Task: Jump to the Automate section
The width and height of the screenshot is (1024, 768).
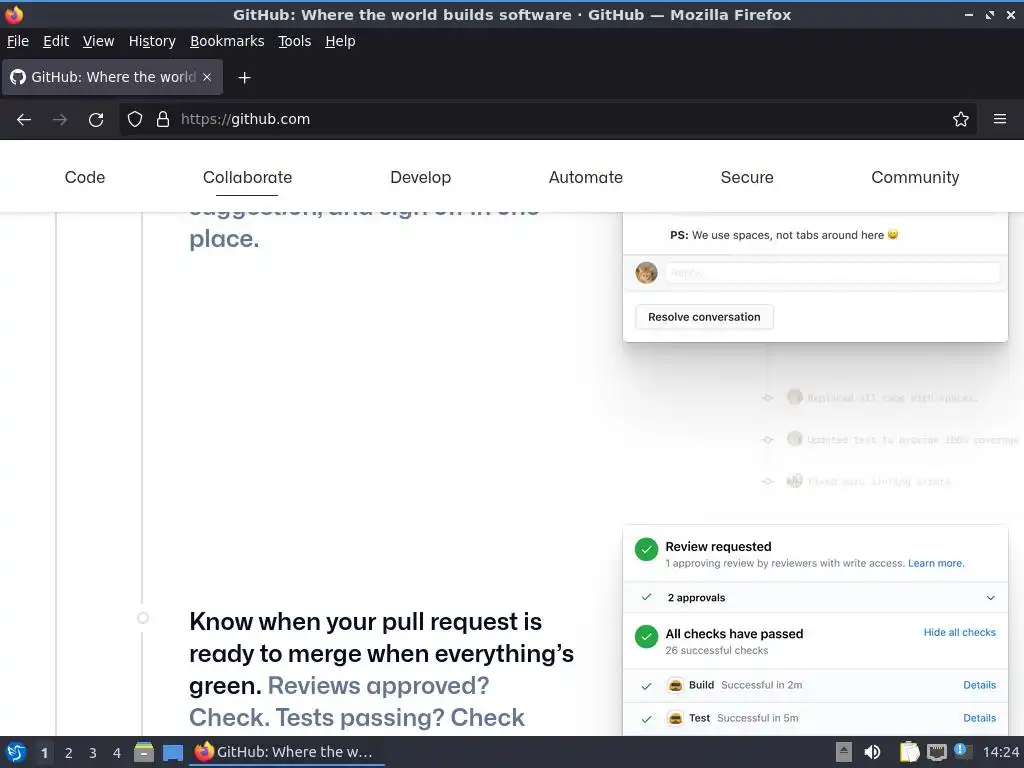Action: (586, 177)
